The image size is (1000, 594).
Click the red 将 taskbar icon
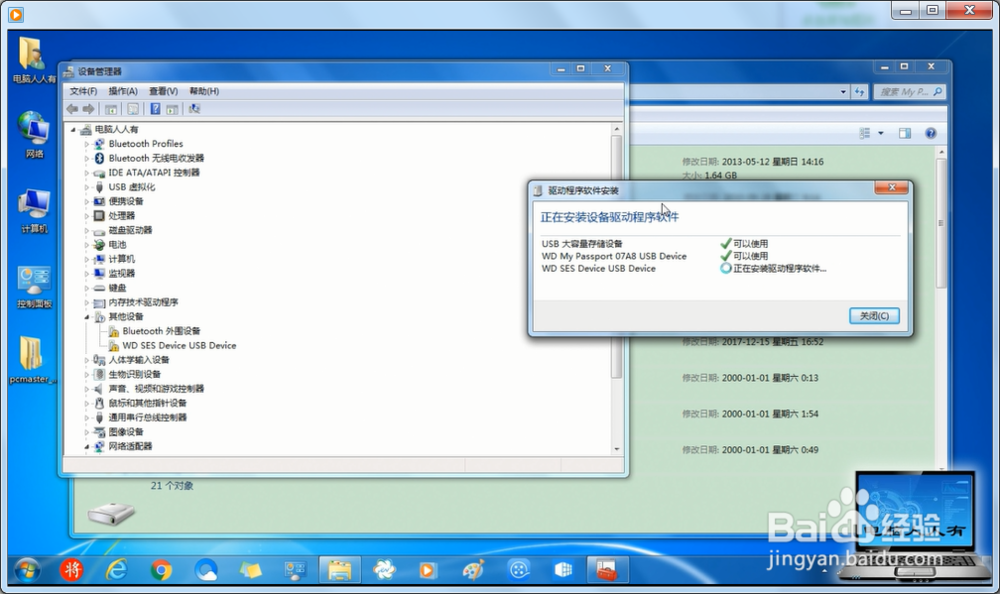pyautogui.click(x=71, y=570)
